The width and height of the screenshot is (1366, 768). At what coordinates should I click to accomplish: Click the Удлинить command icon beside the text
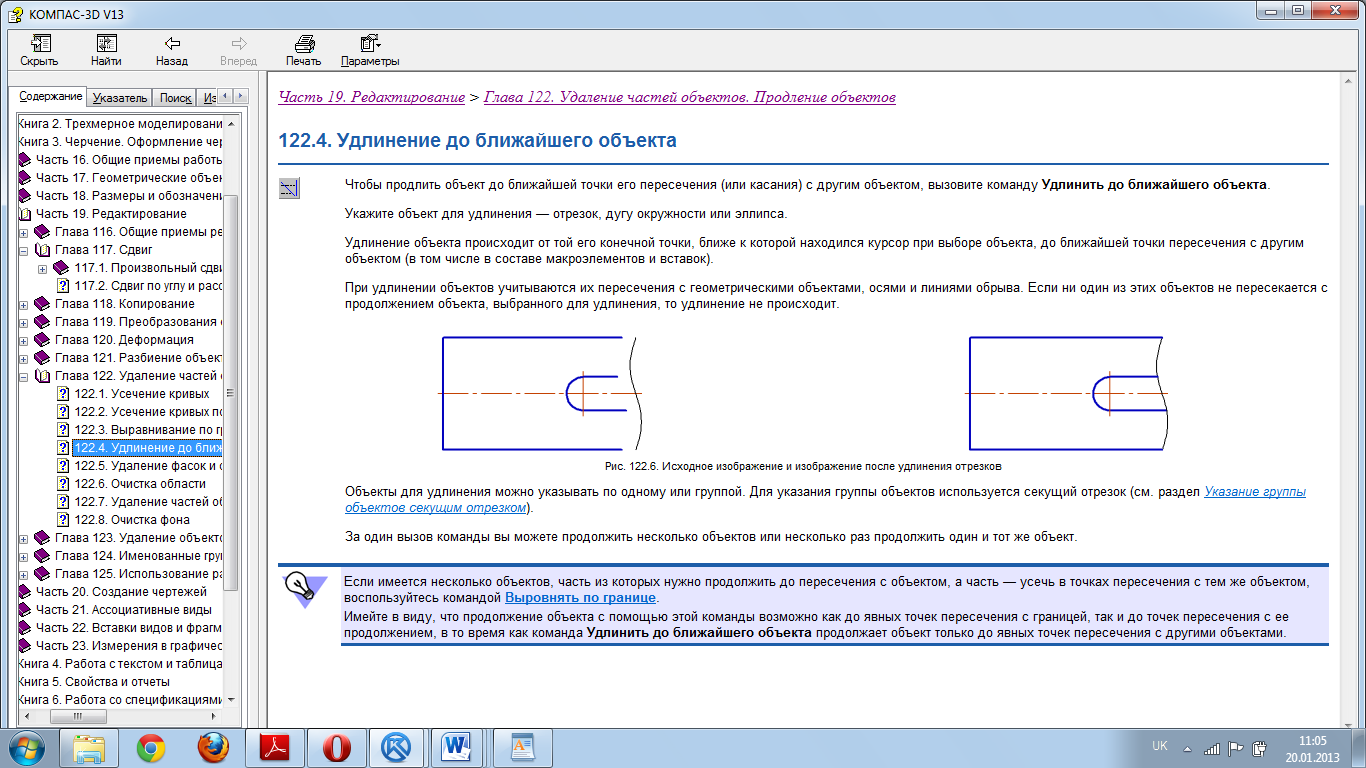tap(290, 189)
